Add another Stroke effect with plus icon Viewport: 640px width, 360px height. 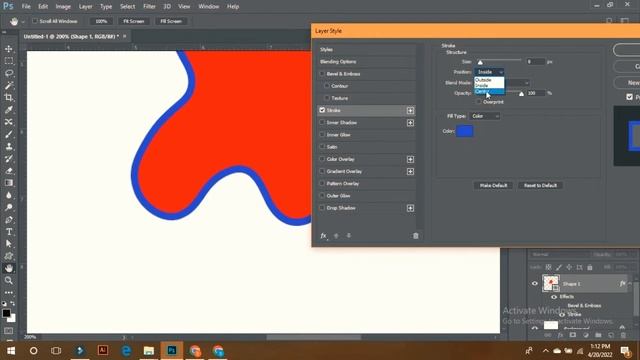[410, 110]
